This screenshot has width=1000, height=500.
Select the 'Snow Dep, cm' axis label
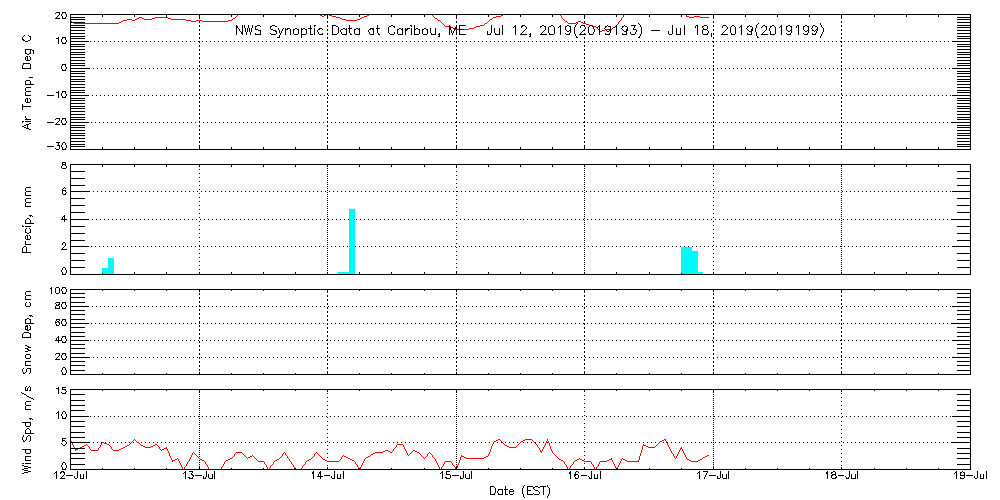pyautogui.click(x=28, y=331)
